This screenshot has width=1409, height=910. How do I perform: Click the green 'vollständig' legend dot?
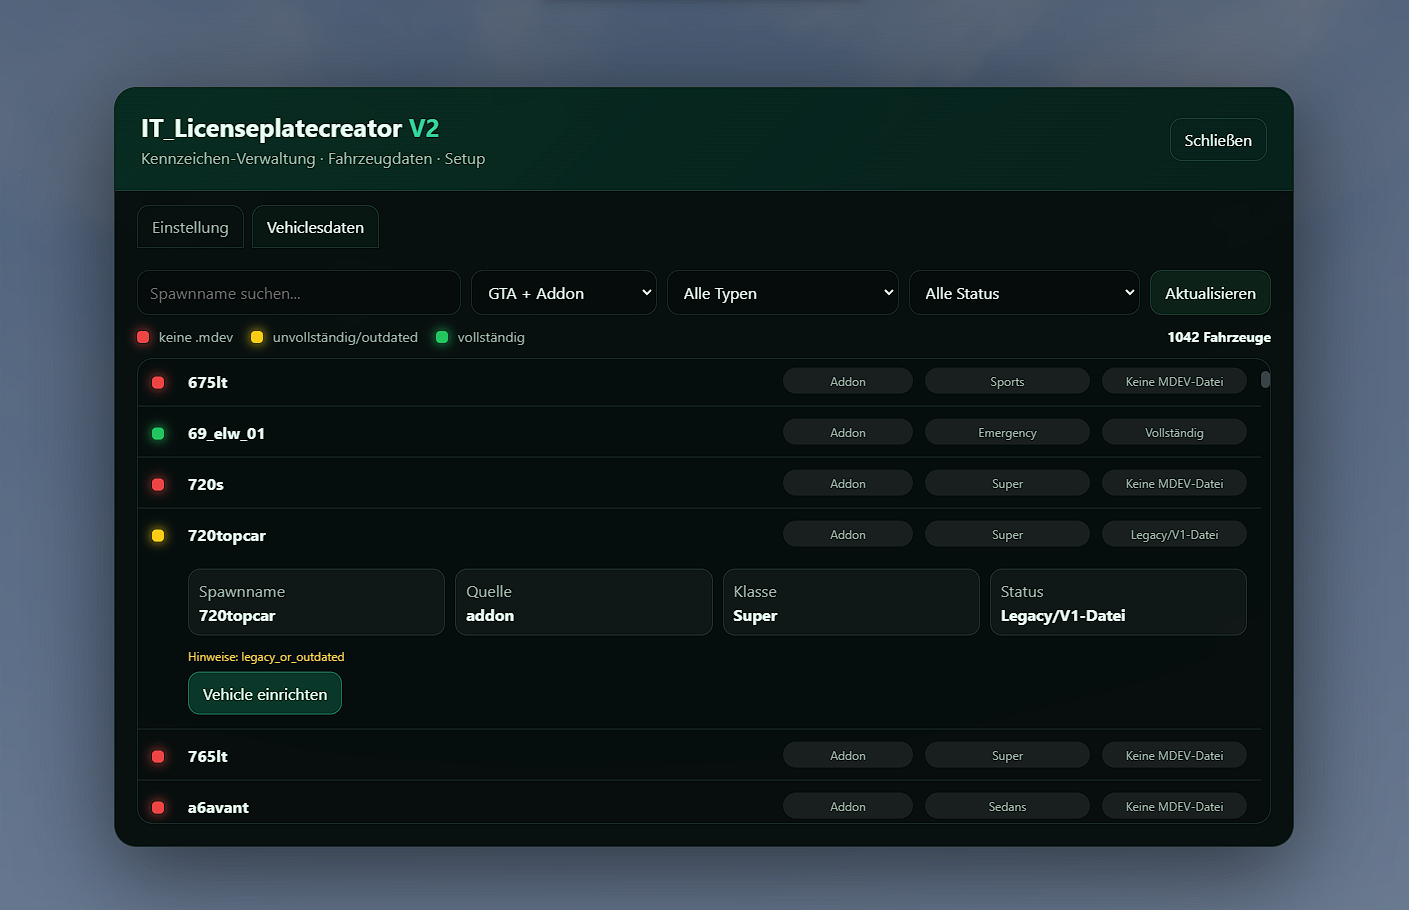442,337
